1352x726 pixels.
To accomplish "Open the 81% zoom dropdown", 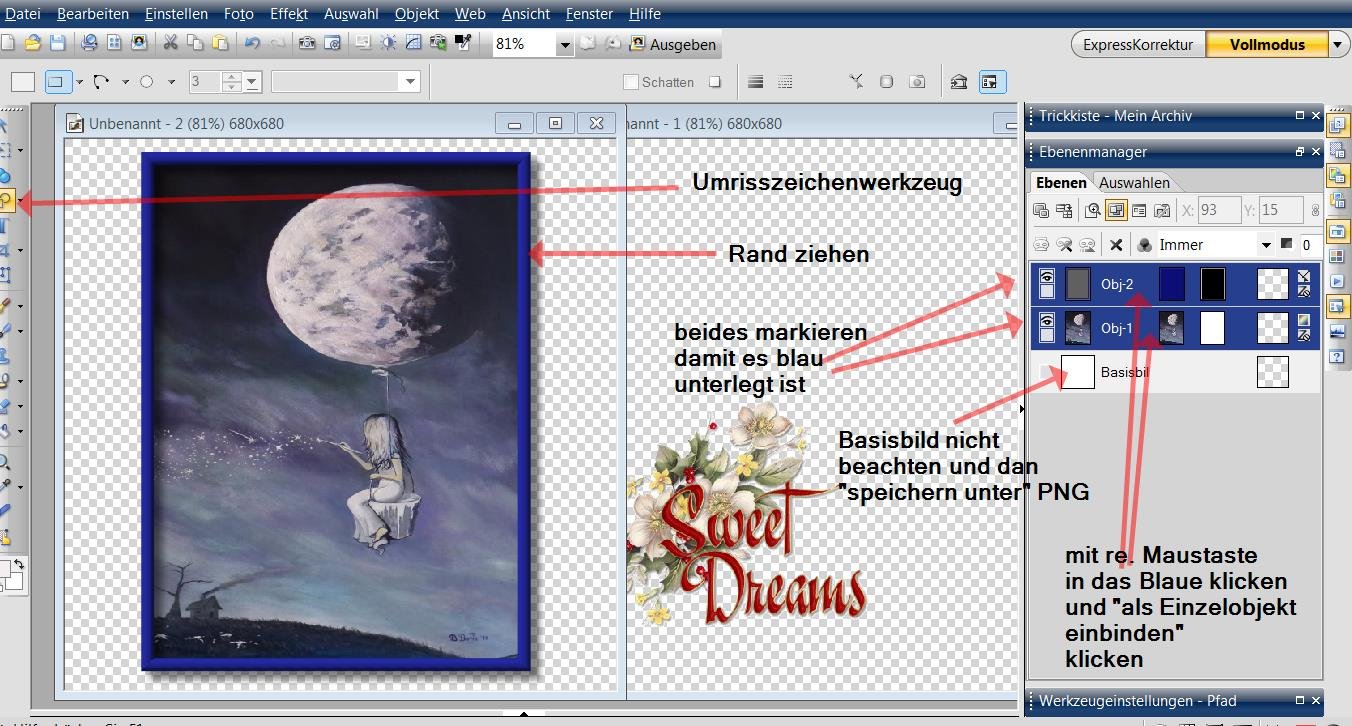I will (564, 45).
